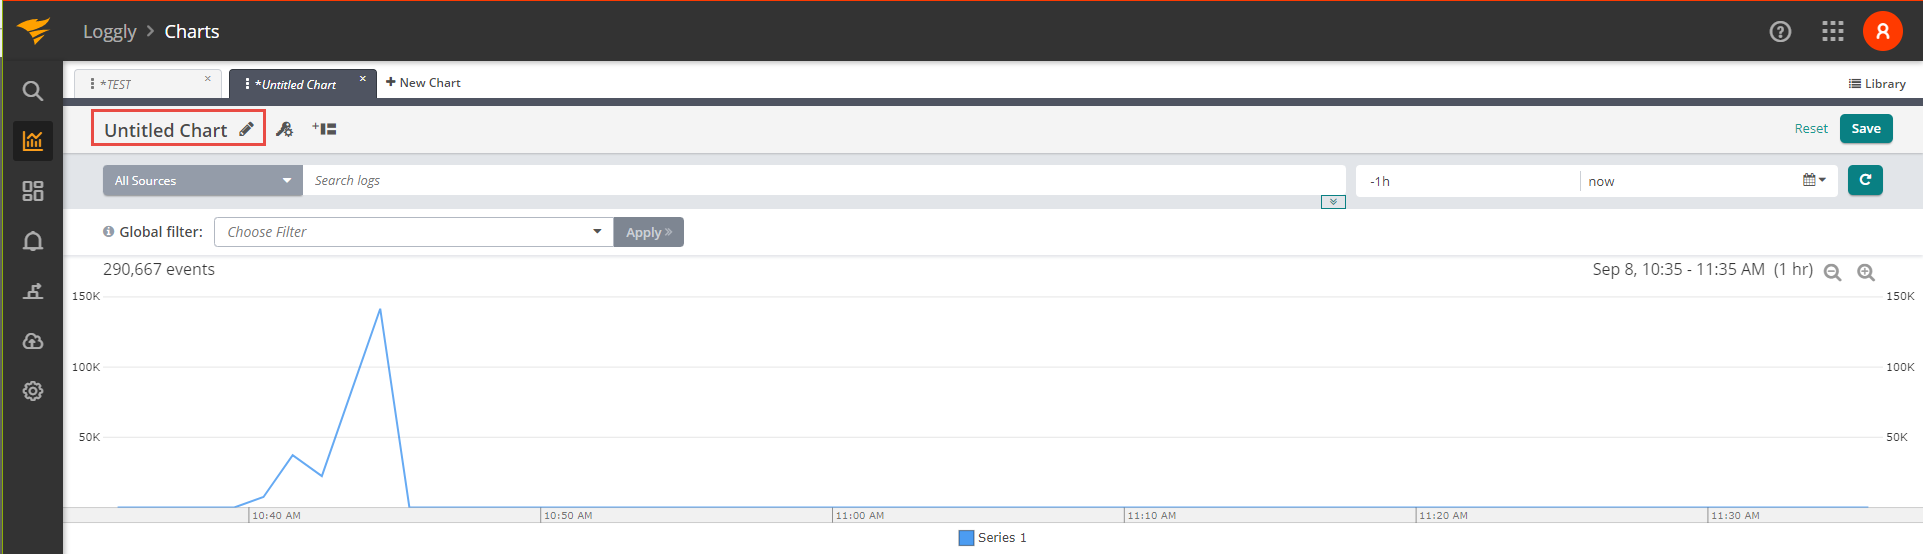Expand the All Sources dropdown
Viewport: 1923px width, 554px height.
tap(202, 181)
